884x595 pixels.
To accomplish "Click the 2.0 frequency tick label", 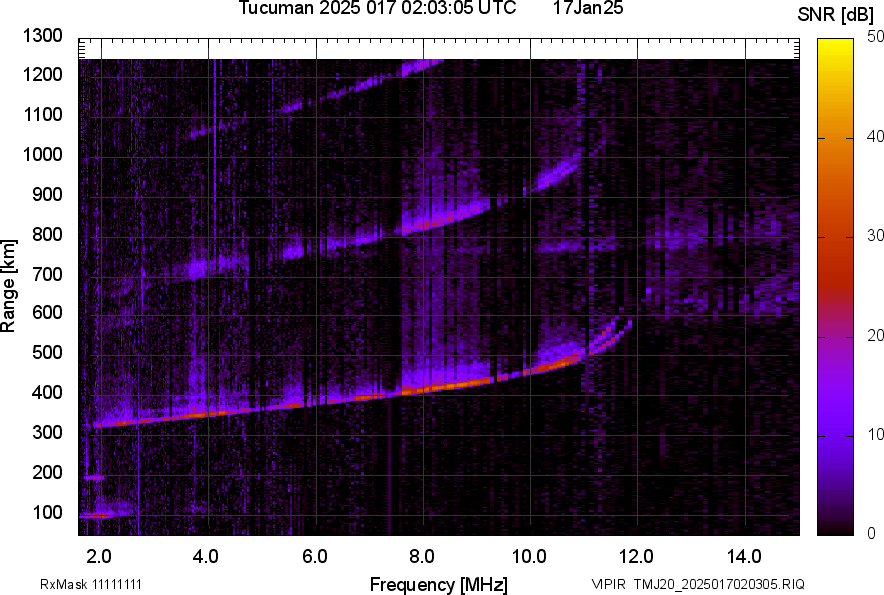I will (99, 556).
